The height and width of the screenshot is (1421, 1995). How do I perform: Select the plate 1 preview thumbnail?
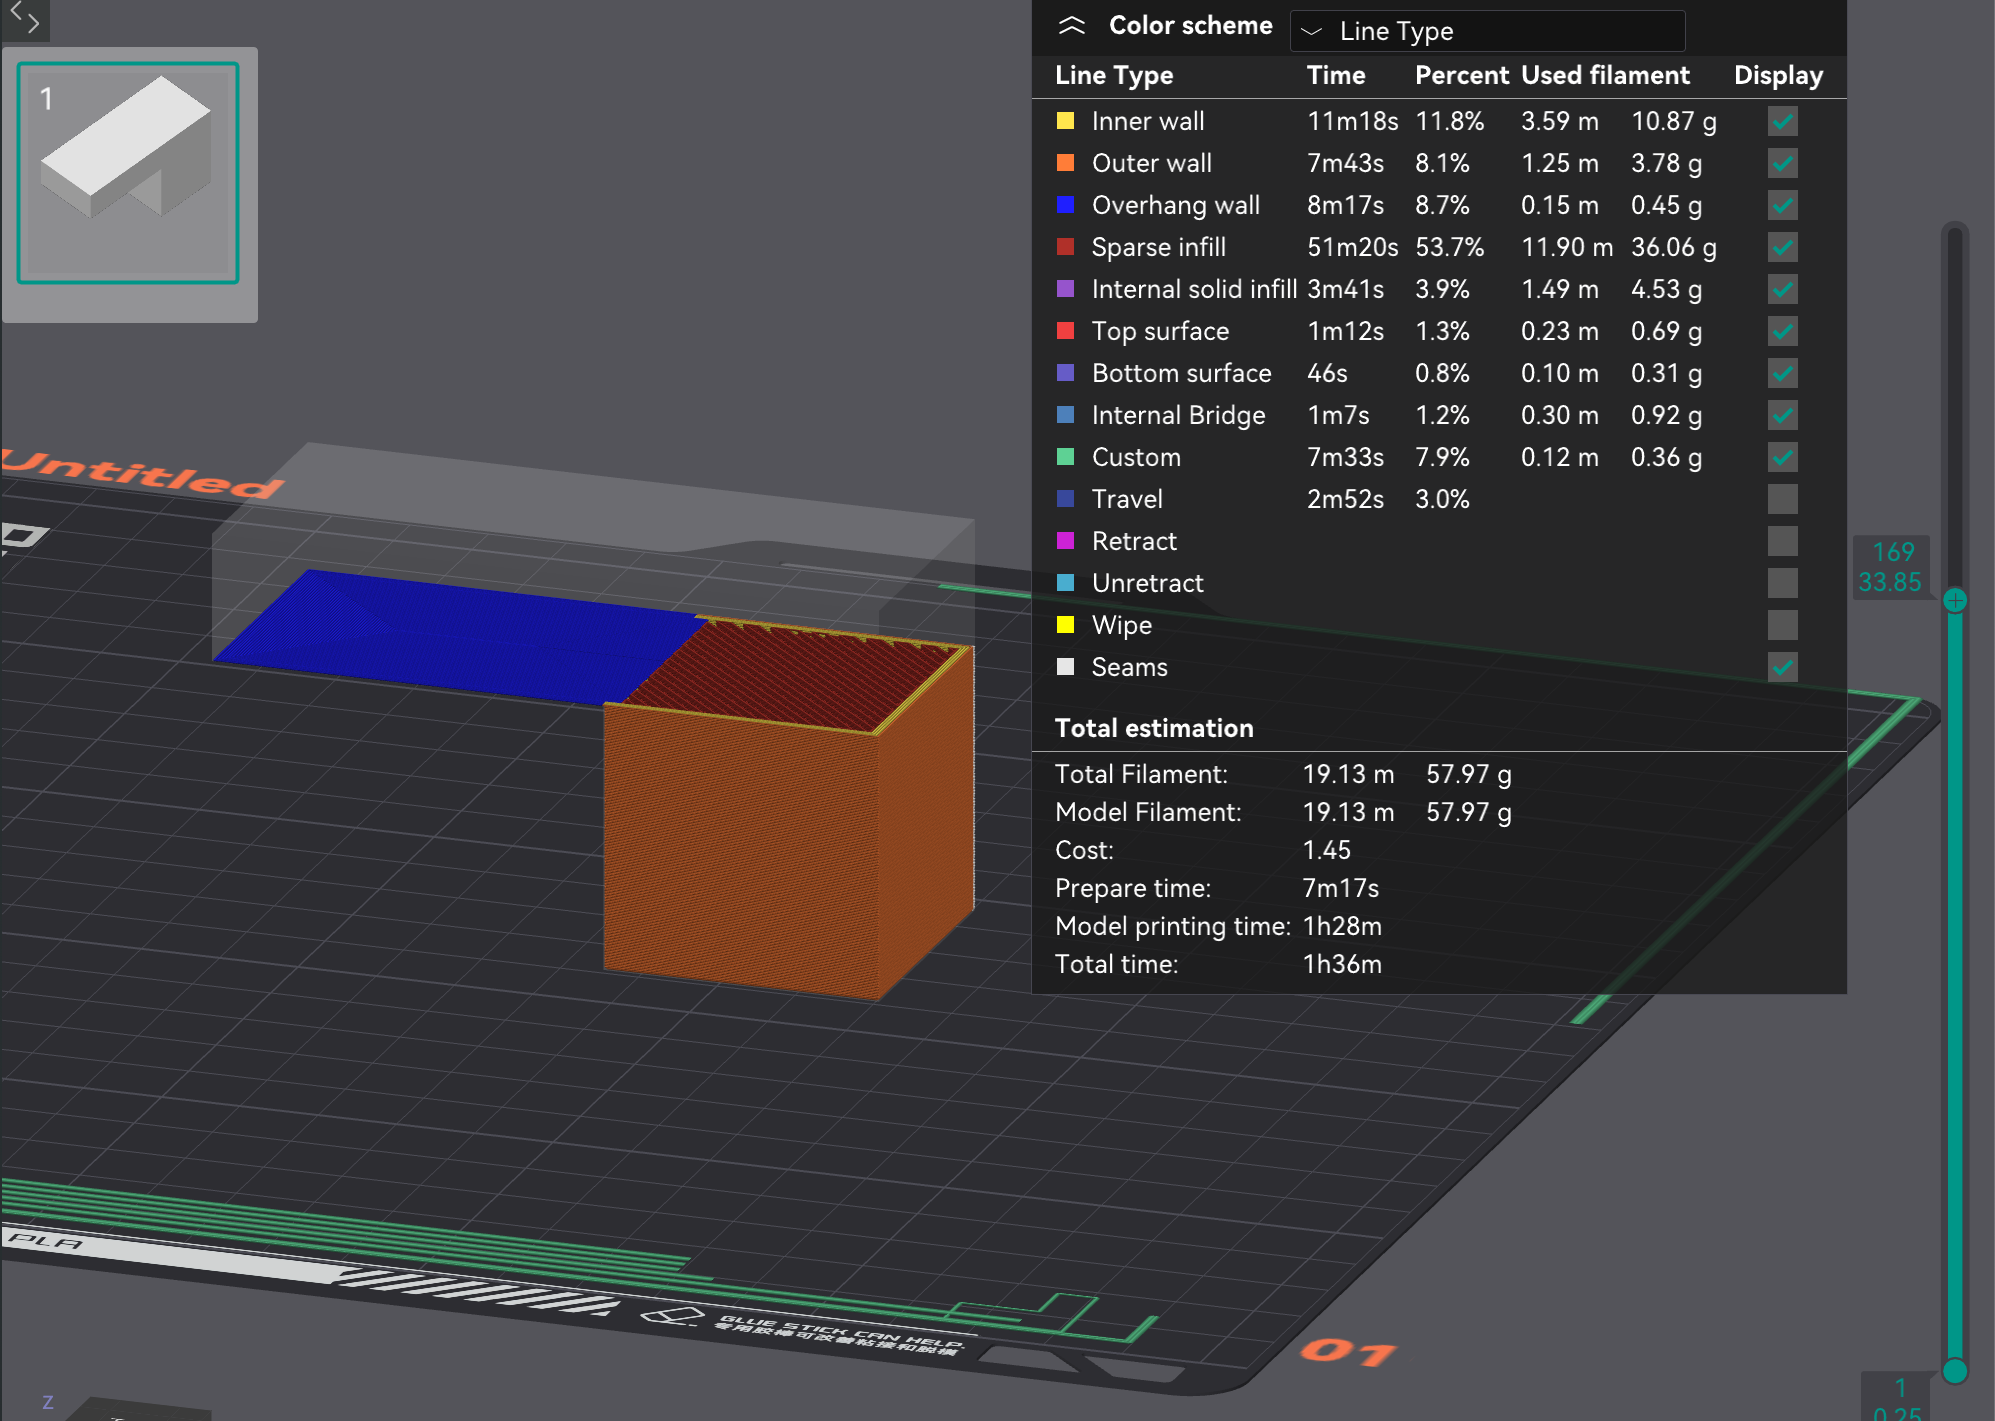(x=129, y=172)
